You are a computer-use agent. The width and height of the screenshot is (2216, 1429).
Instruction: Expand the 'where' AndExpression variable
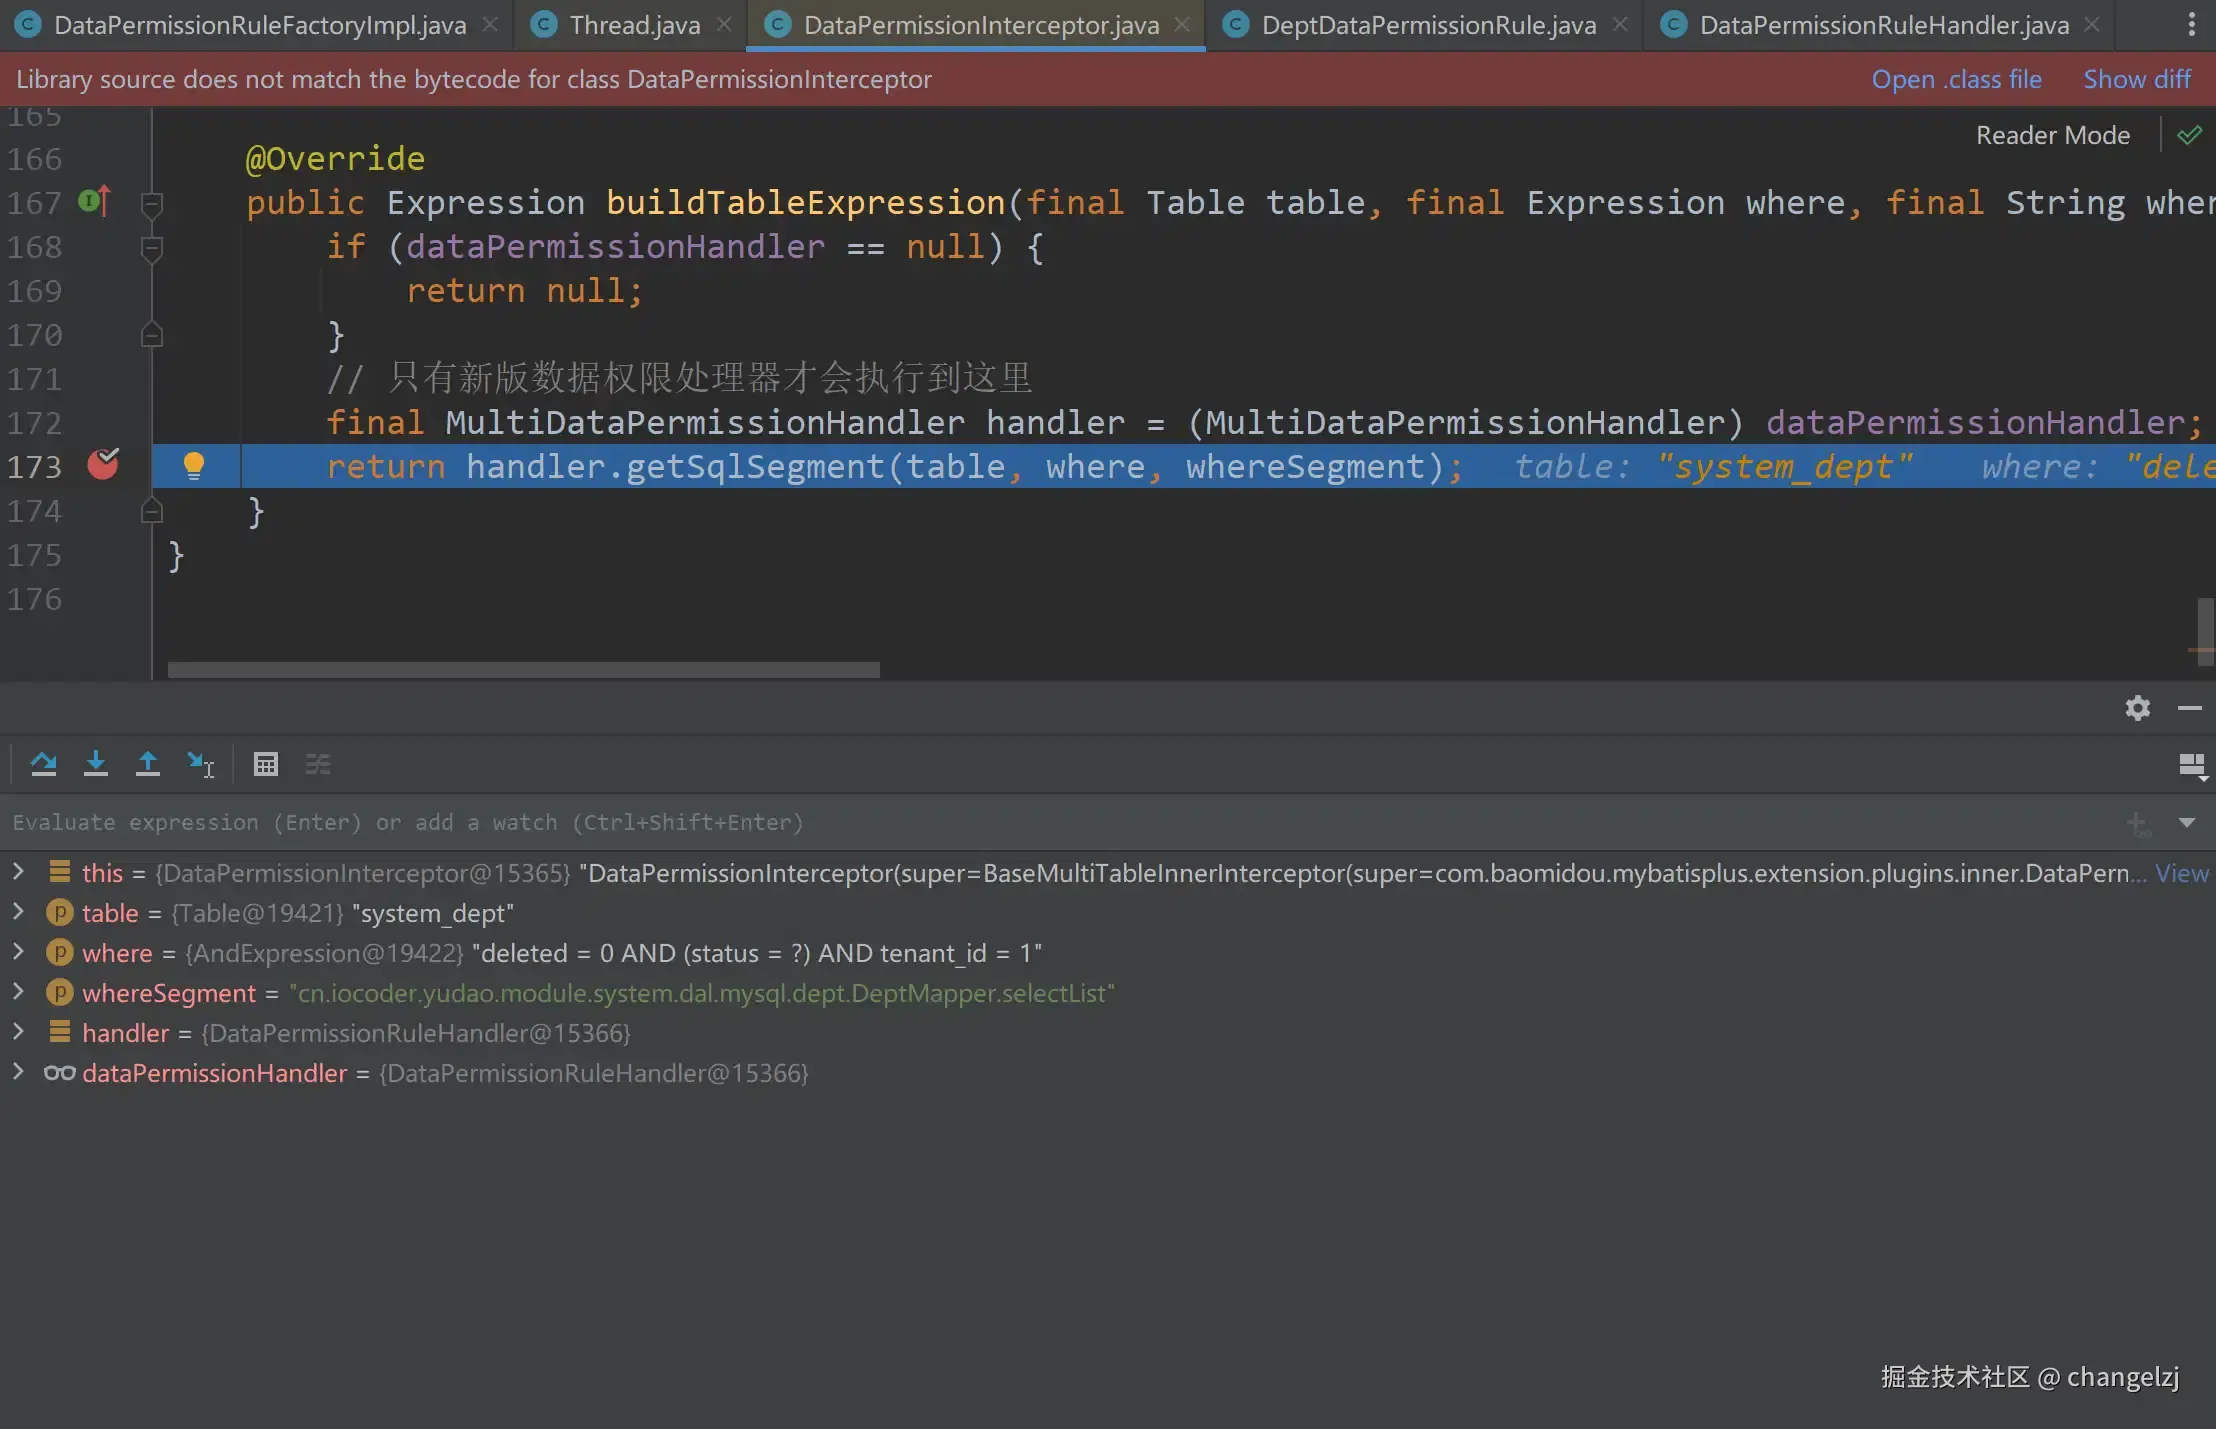tap(18, 952)
